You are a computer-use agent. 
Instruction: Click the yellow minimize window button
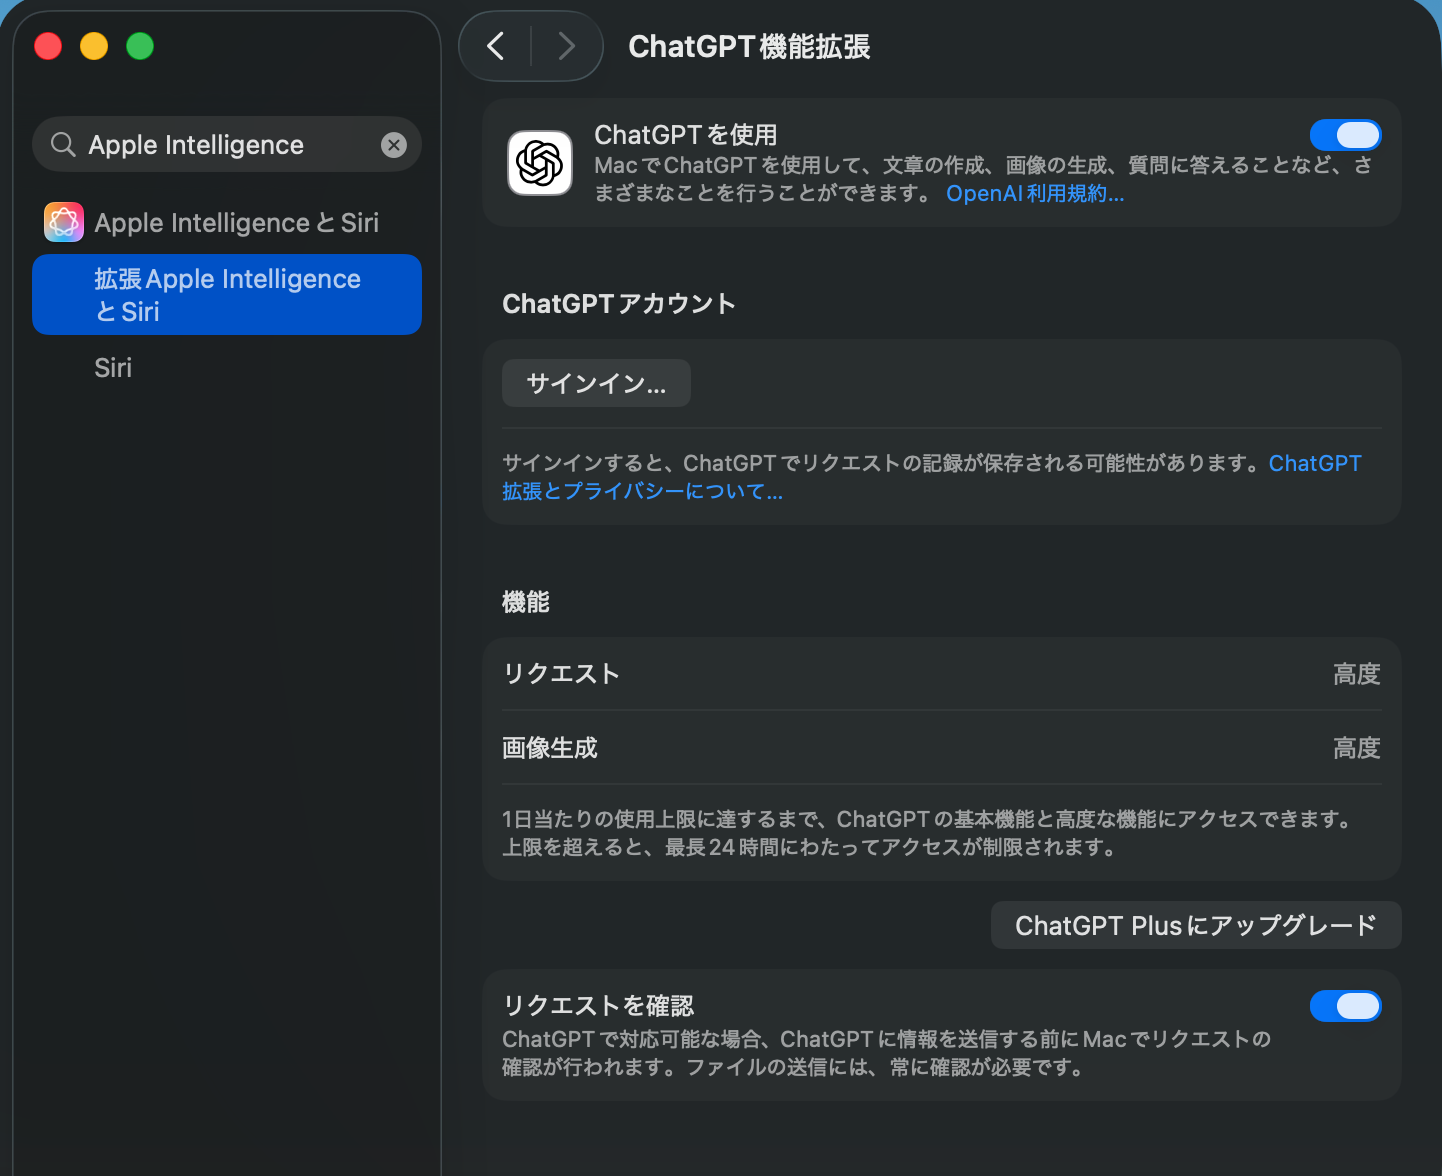click(x=94, y=46)
